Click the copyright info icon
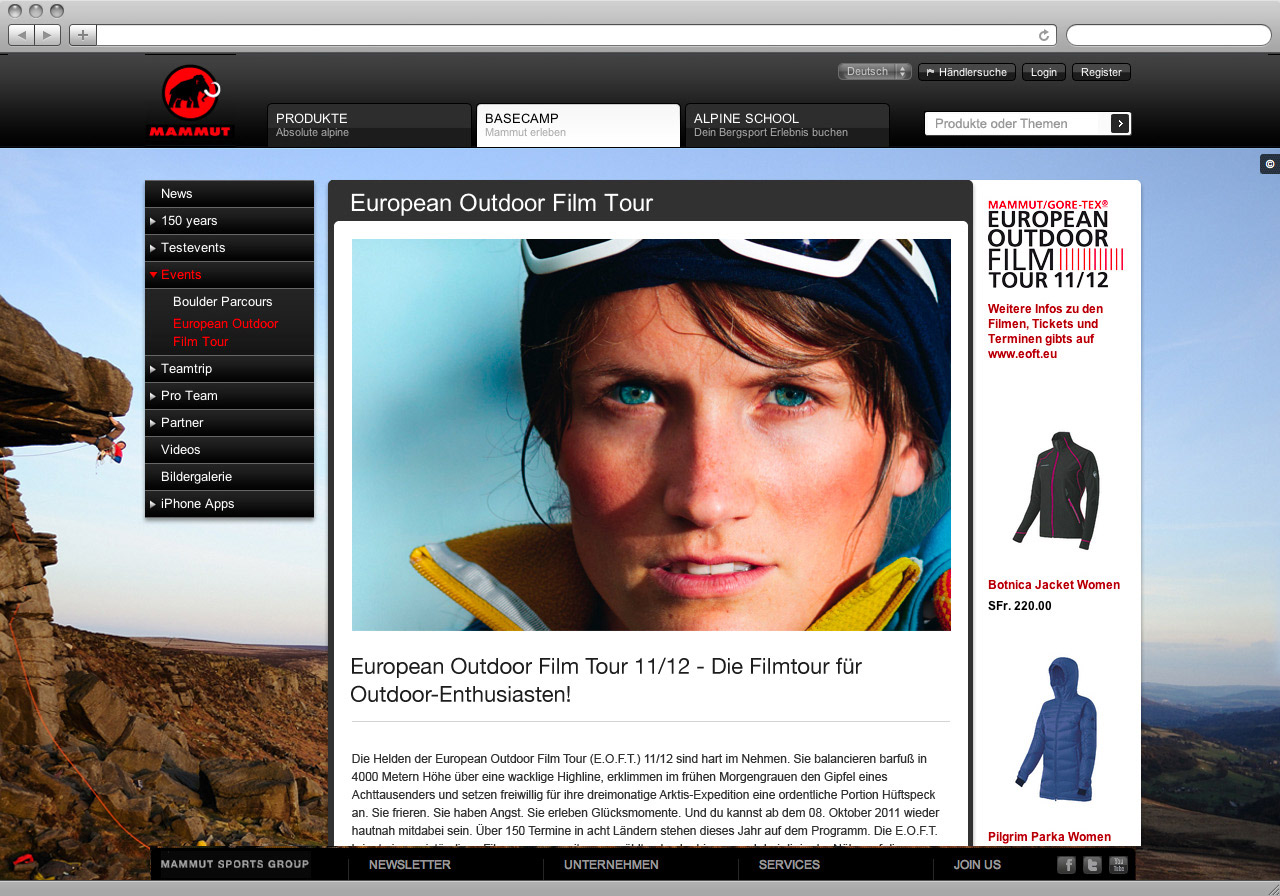Screen dimensions: 1280x896 (x=1270, y=164)
